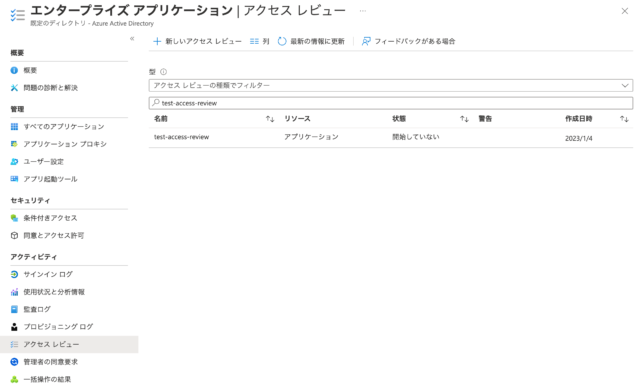Click フィードバックがある場合 button

click(x=409, y=41)
